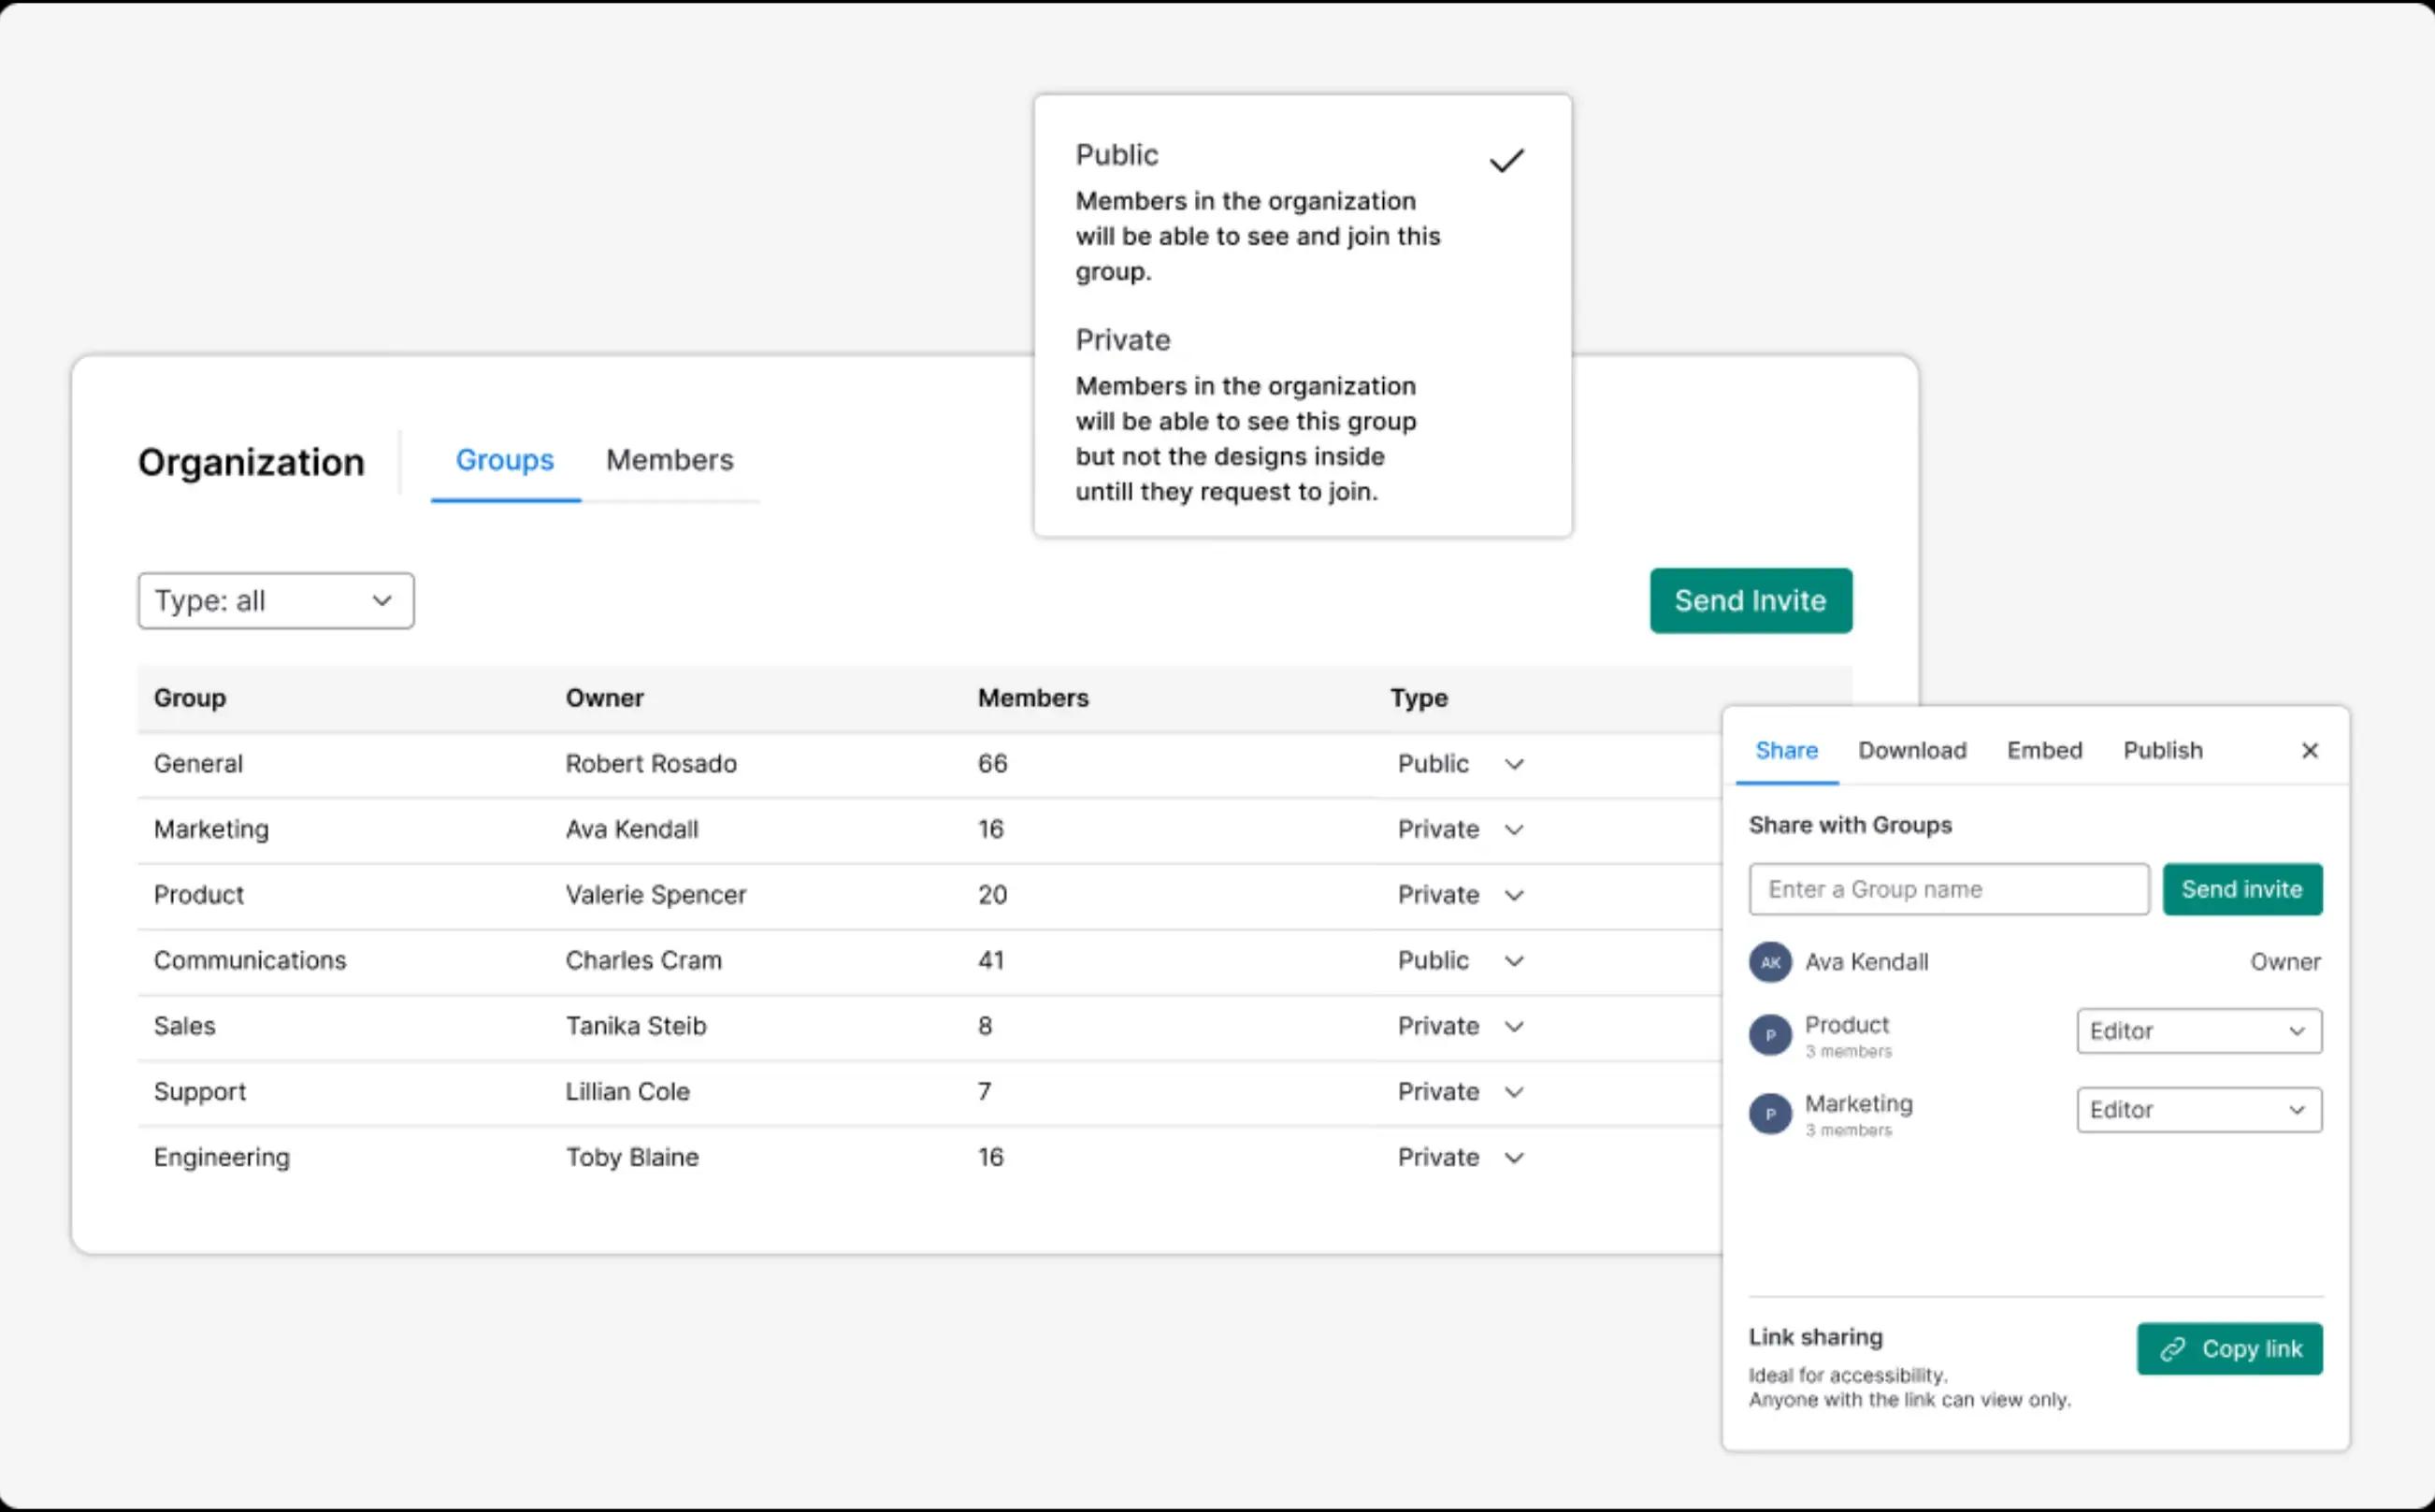The image size is (2435, 1512).
Task: Click Send Invite button on main page
Action: (1749, 599)
